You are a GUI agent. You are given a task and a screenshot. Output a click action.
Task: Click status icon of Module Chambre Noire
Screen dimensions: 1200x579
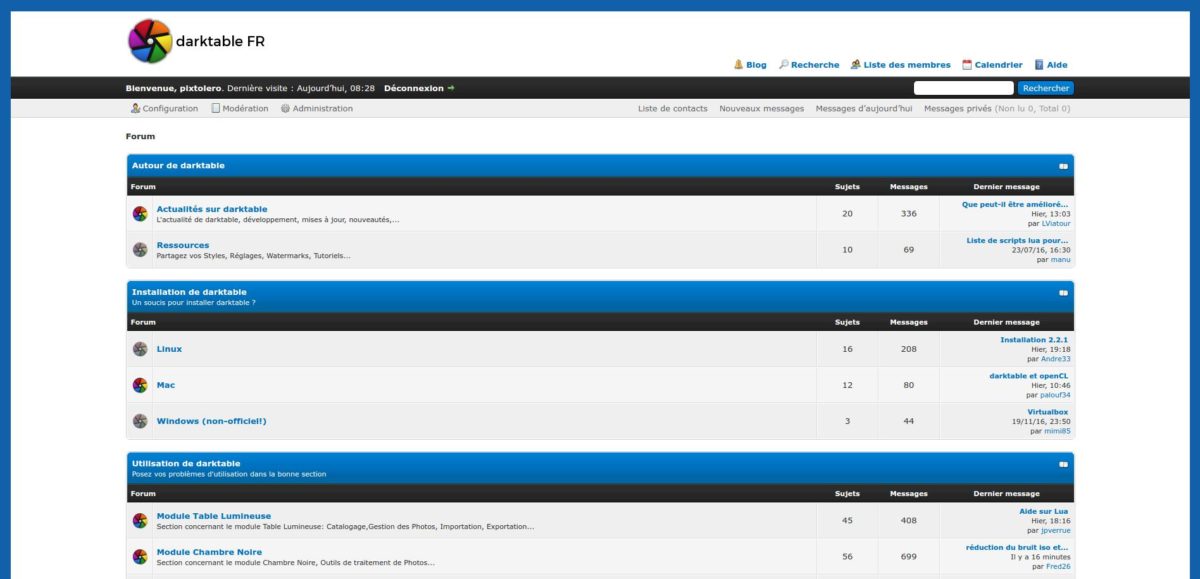140,556
